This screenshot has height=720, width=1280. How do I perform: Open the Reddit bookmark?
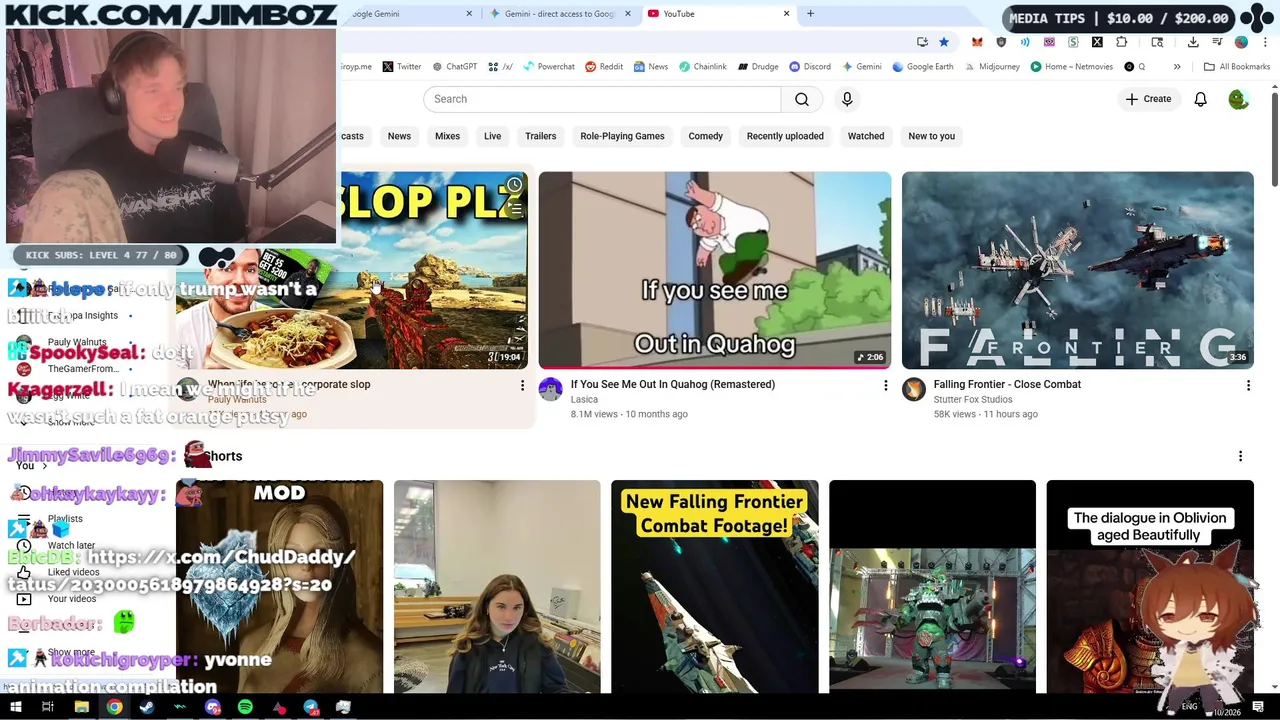coord(604,67)
